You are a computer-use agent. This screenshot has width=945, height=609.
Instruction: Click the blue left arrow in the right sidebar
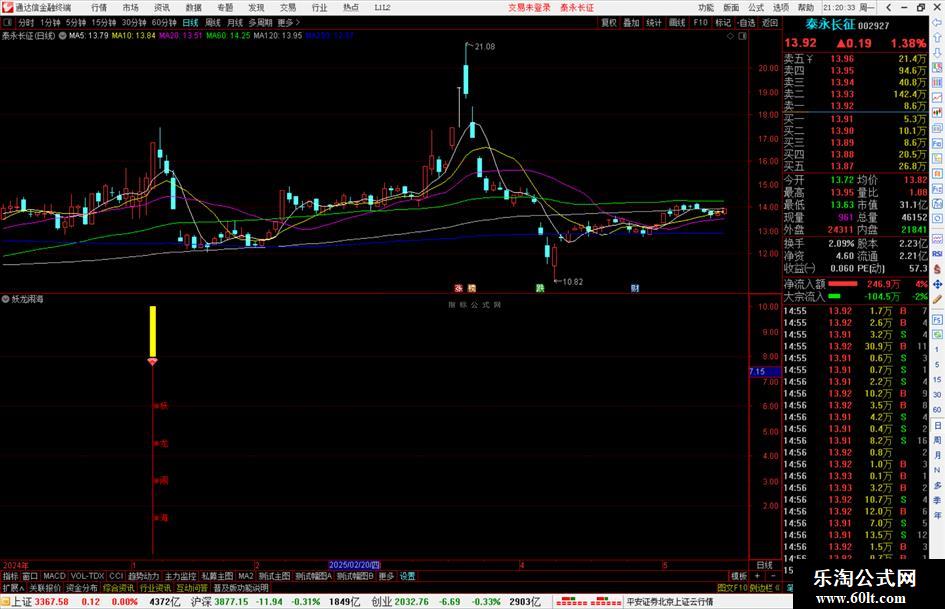pyautogui.click(x=937, y=22)
